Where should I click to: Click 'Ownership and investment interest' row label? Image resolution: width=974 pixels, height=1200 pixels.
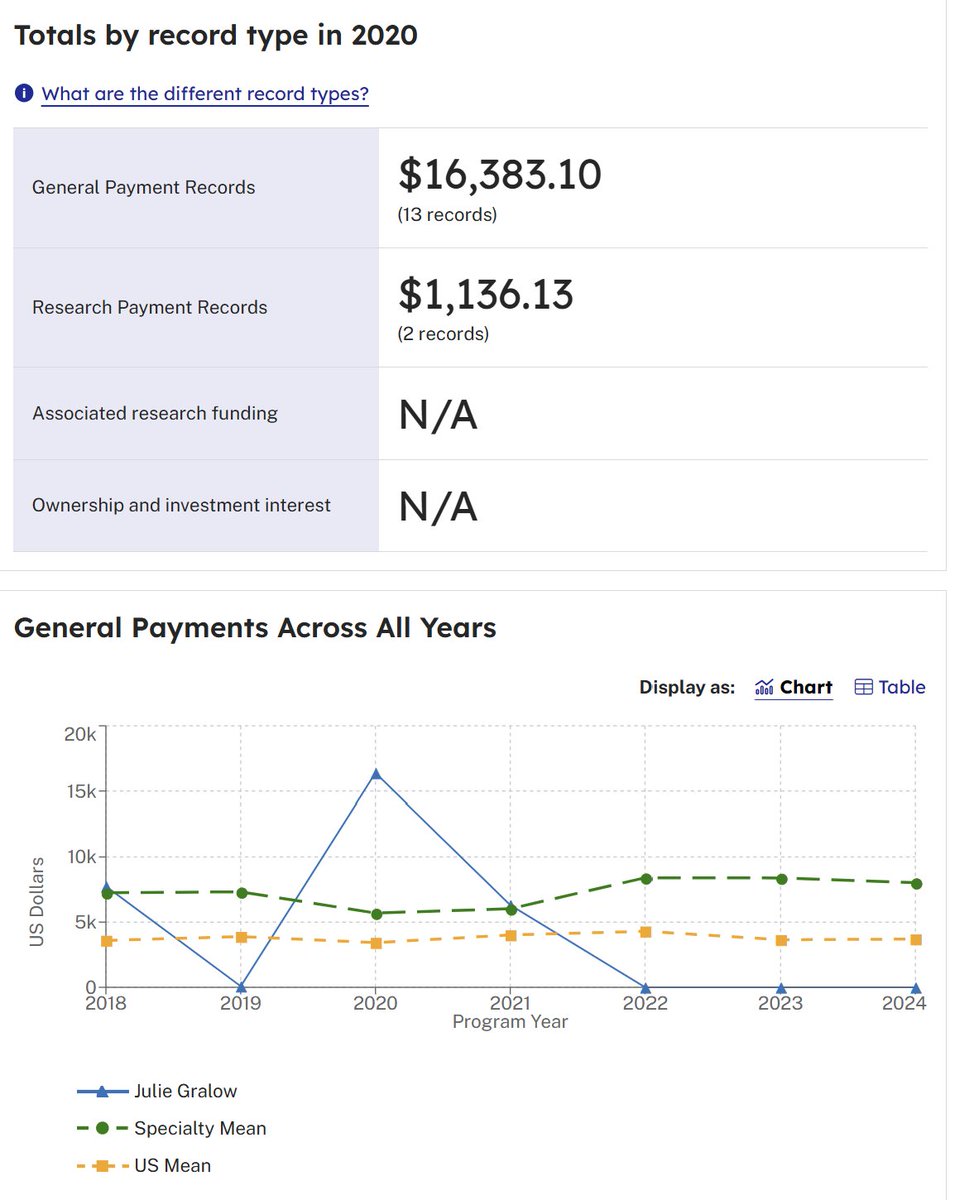(x=181, y=505)
